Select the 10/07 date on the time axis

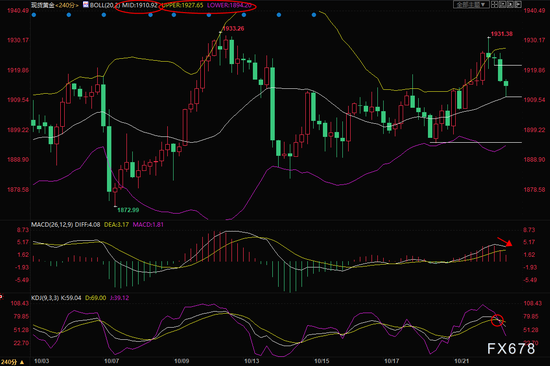(112, 361)
